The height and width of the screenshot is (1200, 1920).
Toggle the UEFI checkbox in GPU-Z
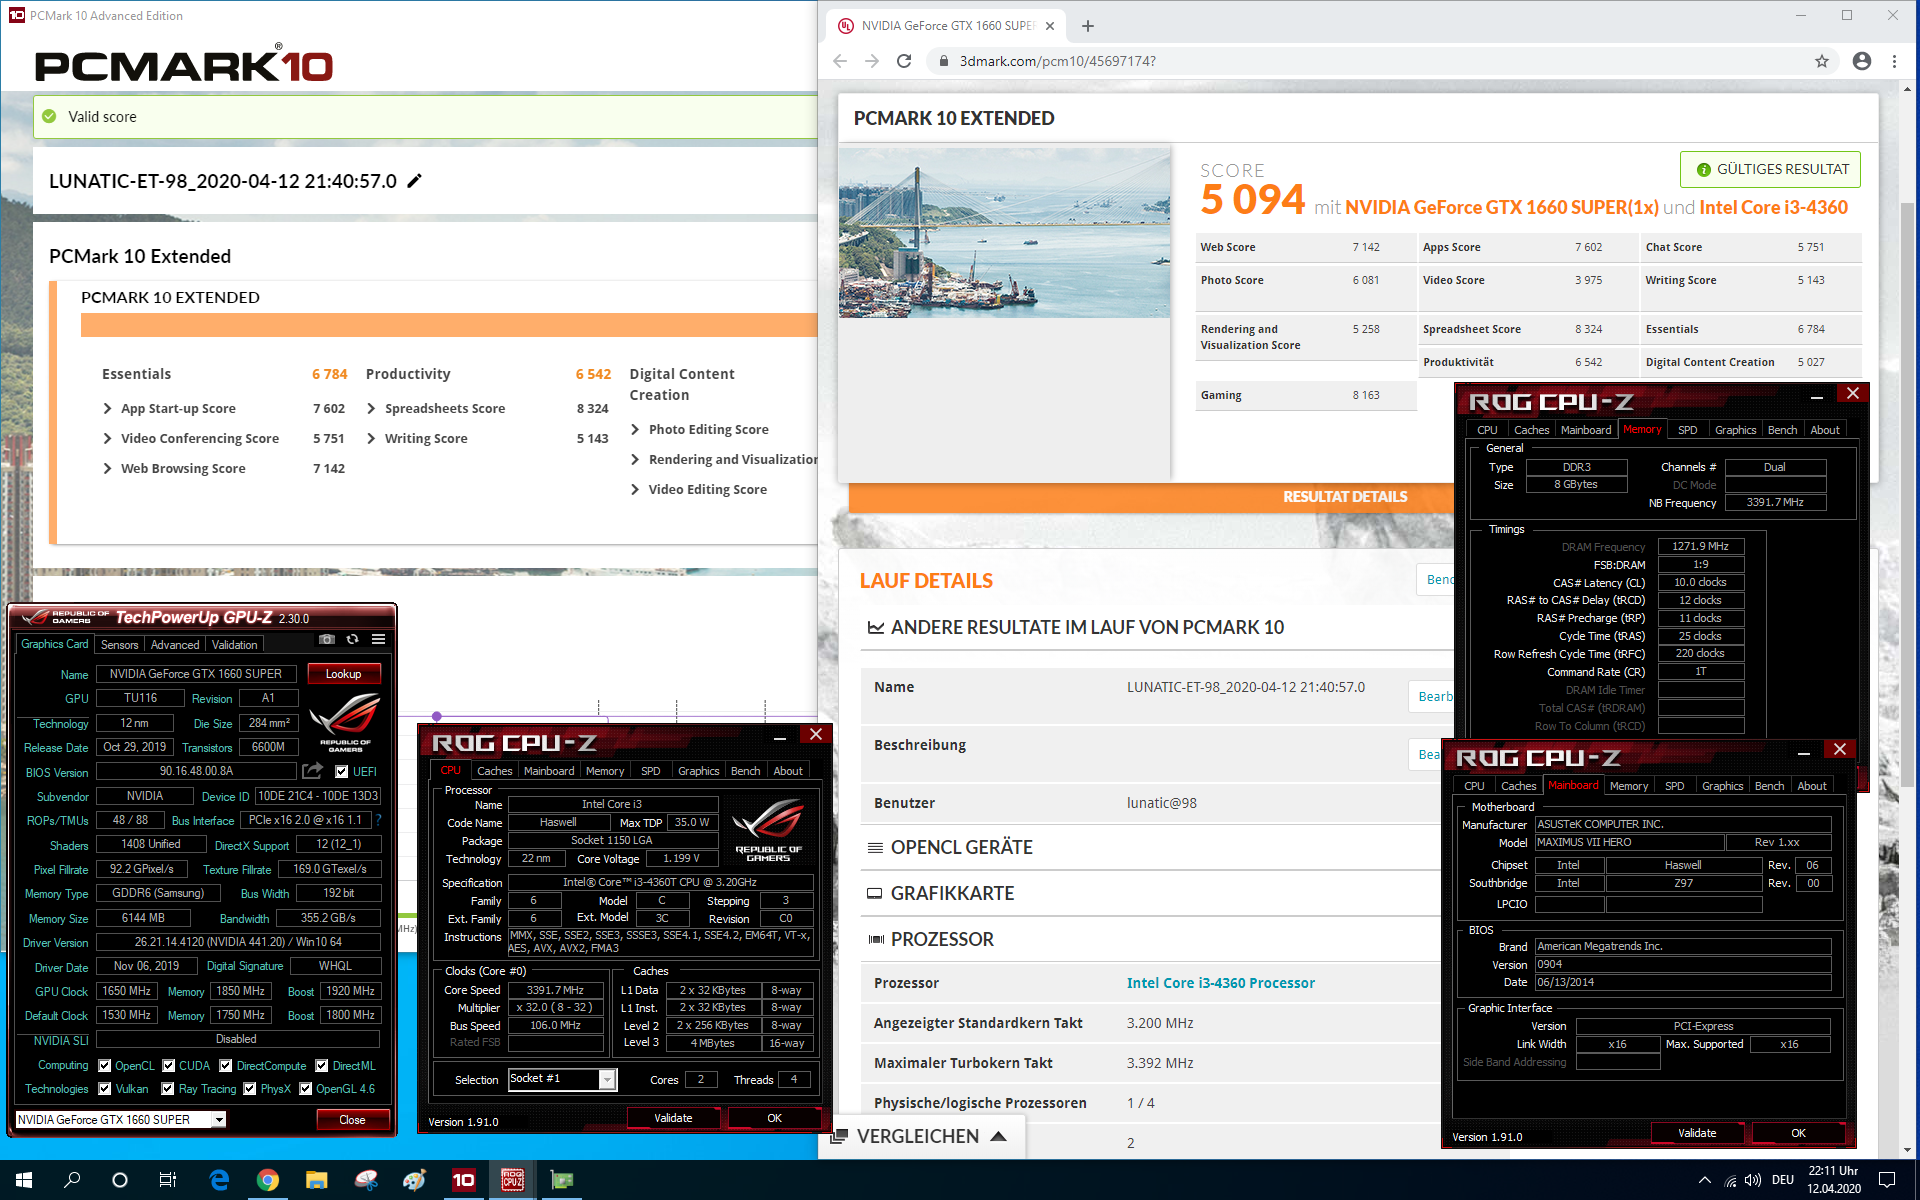[342, 771]
